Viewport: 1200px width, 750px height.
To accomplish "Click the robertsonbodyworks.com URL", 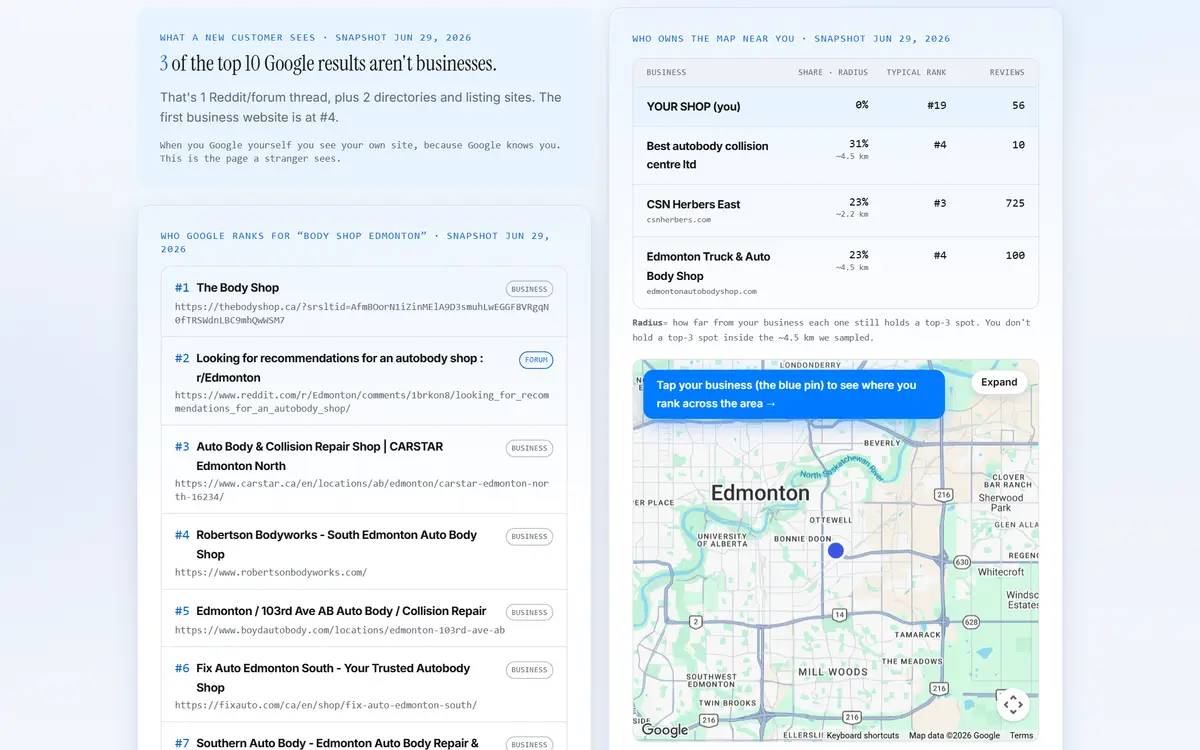I will point(271,573).
